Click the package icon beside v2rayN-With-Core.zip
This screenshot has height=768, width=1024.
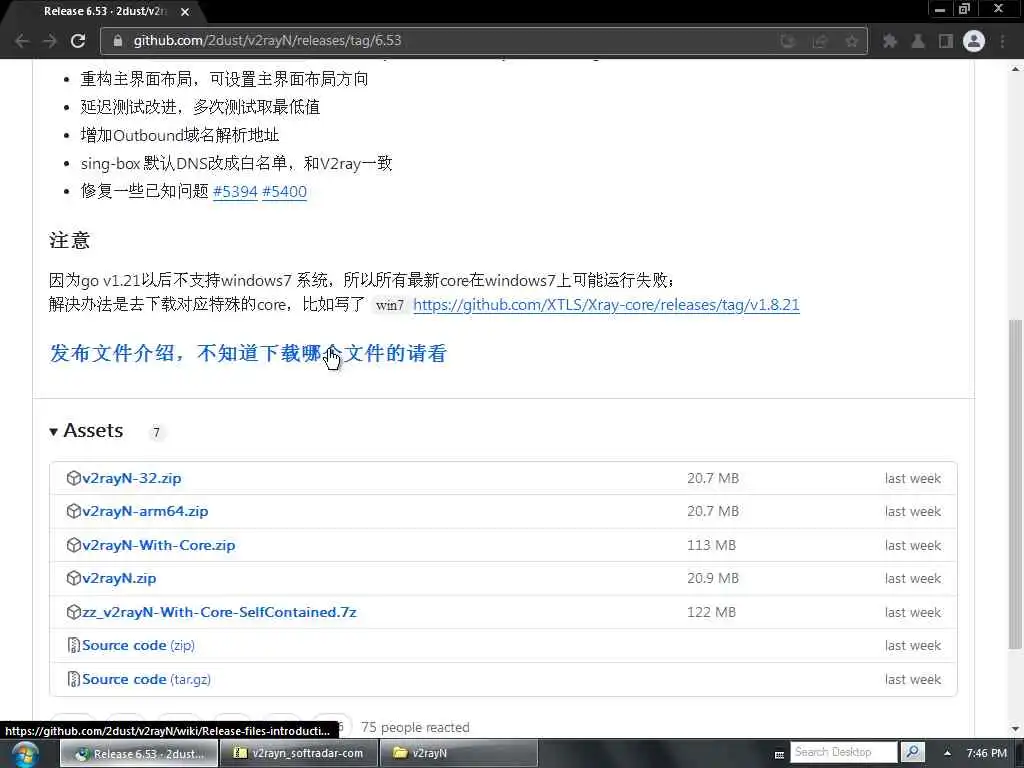pyautogui.click(x=73, y=545)
